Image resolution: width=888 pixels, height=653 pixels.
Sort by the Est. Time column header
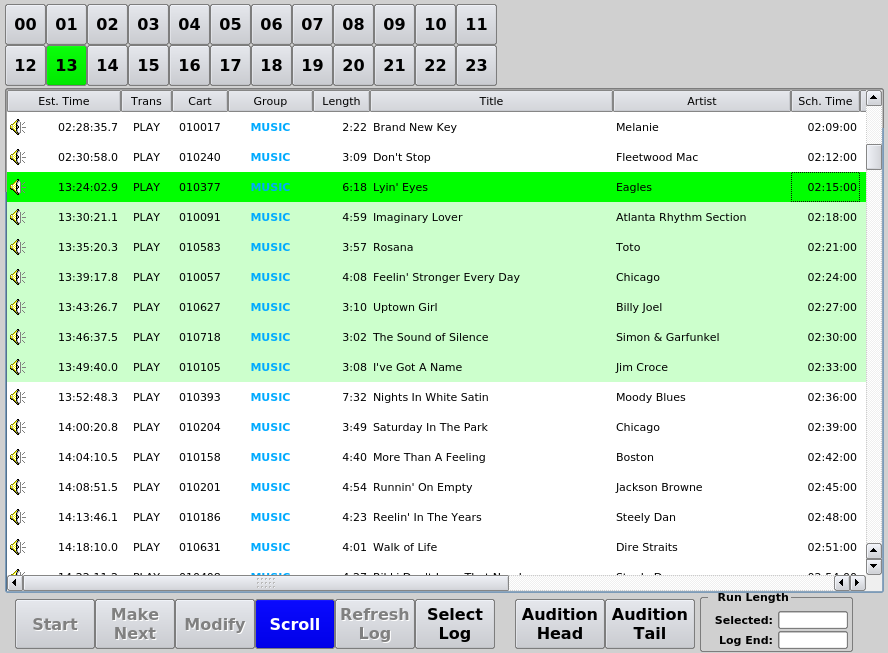click(64, 101)
